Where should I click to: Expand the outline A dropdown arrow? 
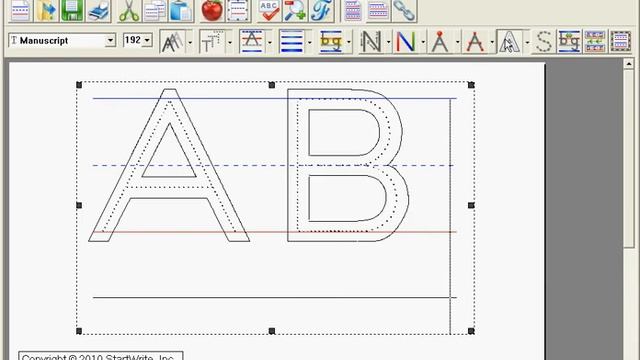[x=527, y=42]
